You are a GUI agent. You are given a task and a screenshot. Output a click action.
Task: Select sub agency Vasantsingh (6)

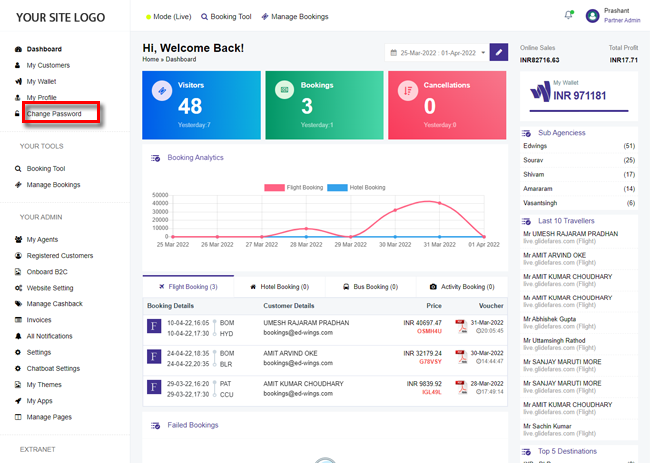579,203
